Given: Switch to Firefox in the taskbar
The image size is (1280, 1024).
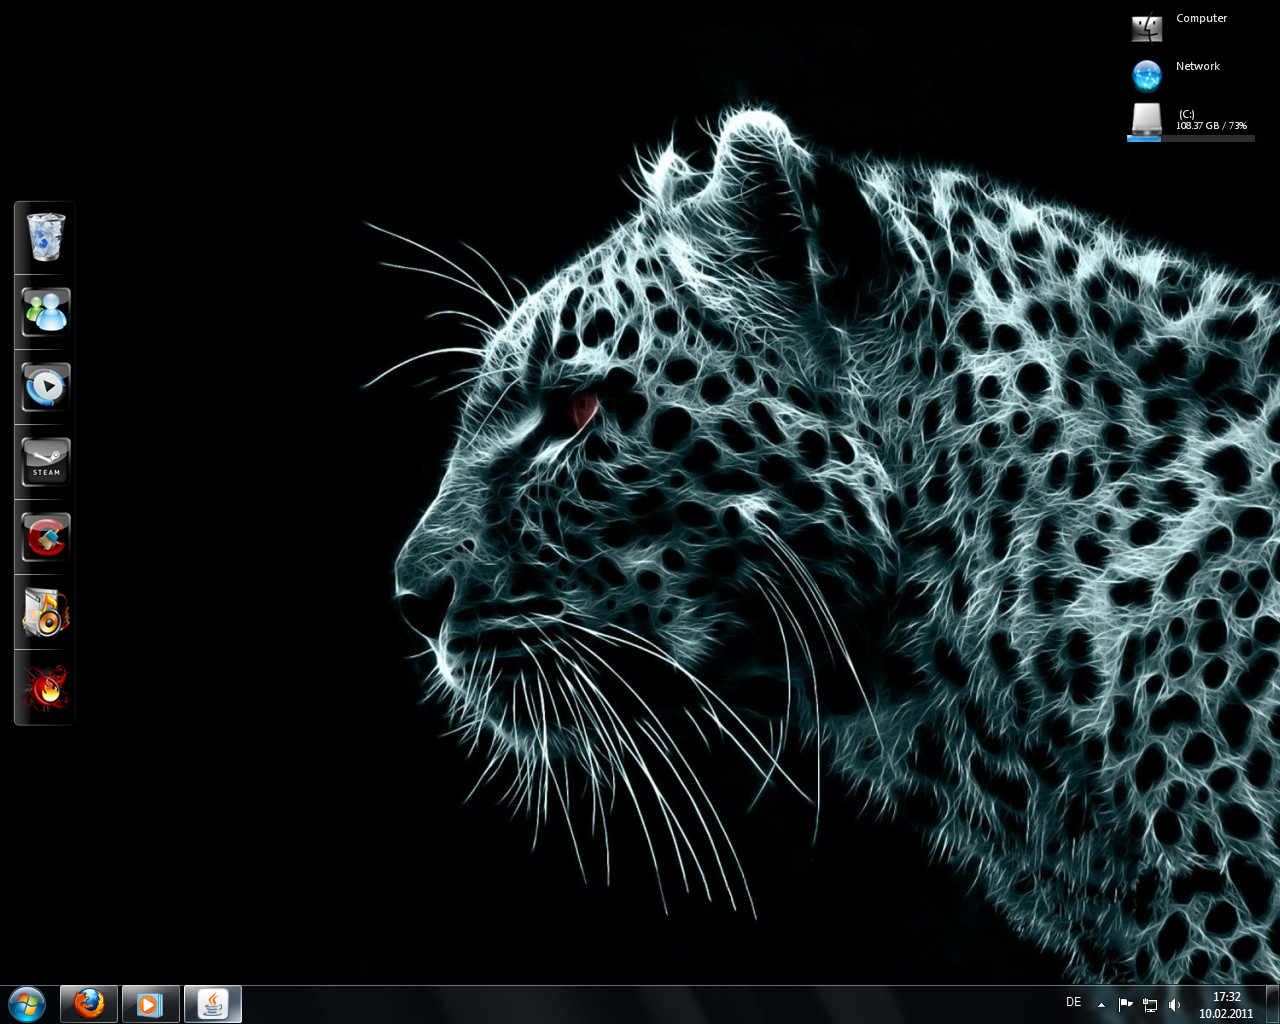Looking at the screenshot, I should [x=89, y=1004].
